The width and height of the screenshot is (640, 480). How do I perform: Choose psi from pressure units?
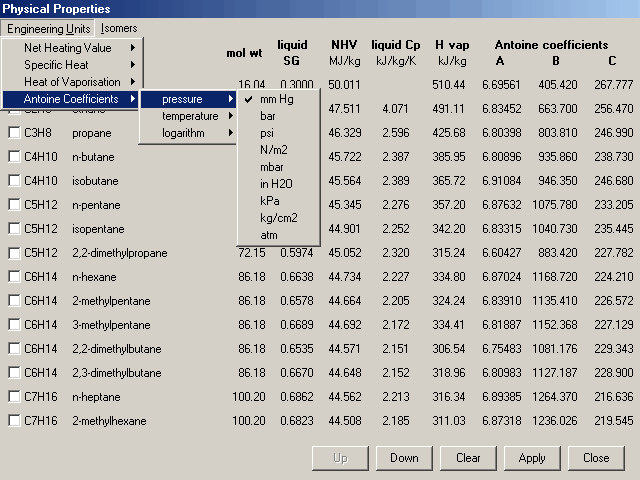266,133
